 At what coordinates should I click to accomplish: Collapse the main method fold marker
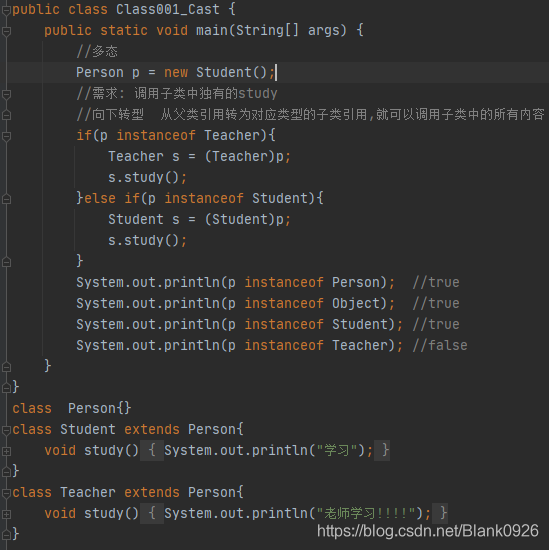pos(6,31)
